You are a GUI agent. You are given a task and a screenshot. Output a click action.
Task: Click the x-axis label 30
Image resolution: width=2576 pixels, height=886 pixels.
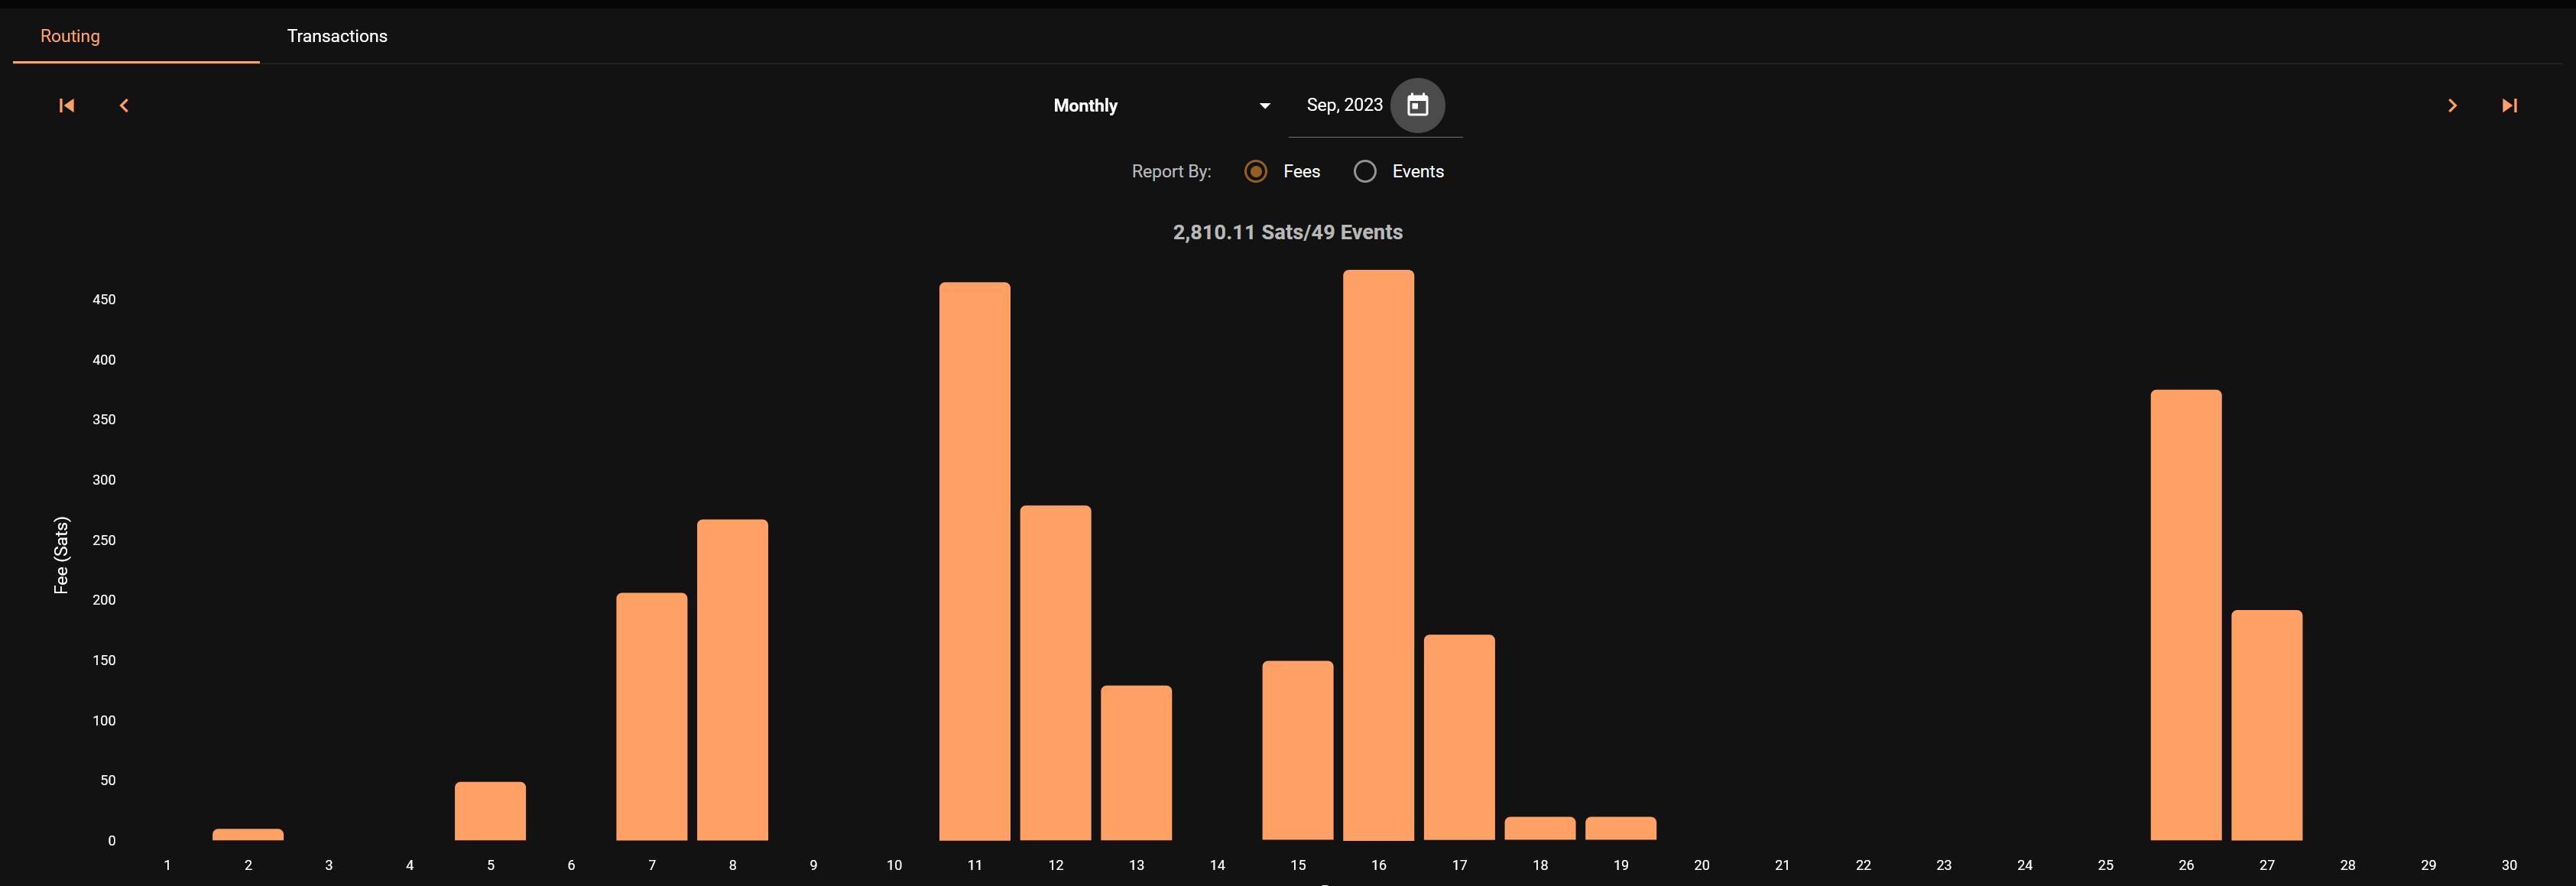click(2509, 865)
